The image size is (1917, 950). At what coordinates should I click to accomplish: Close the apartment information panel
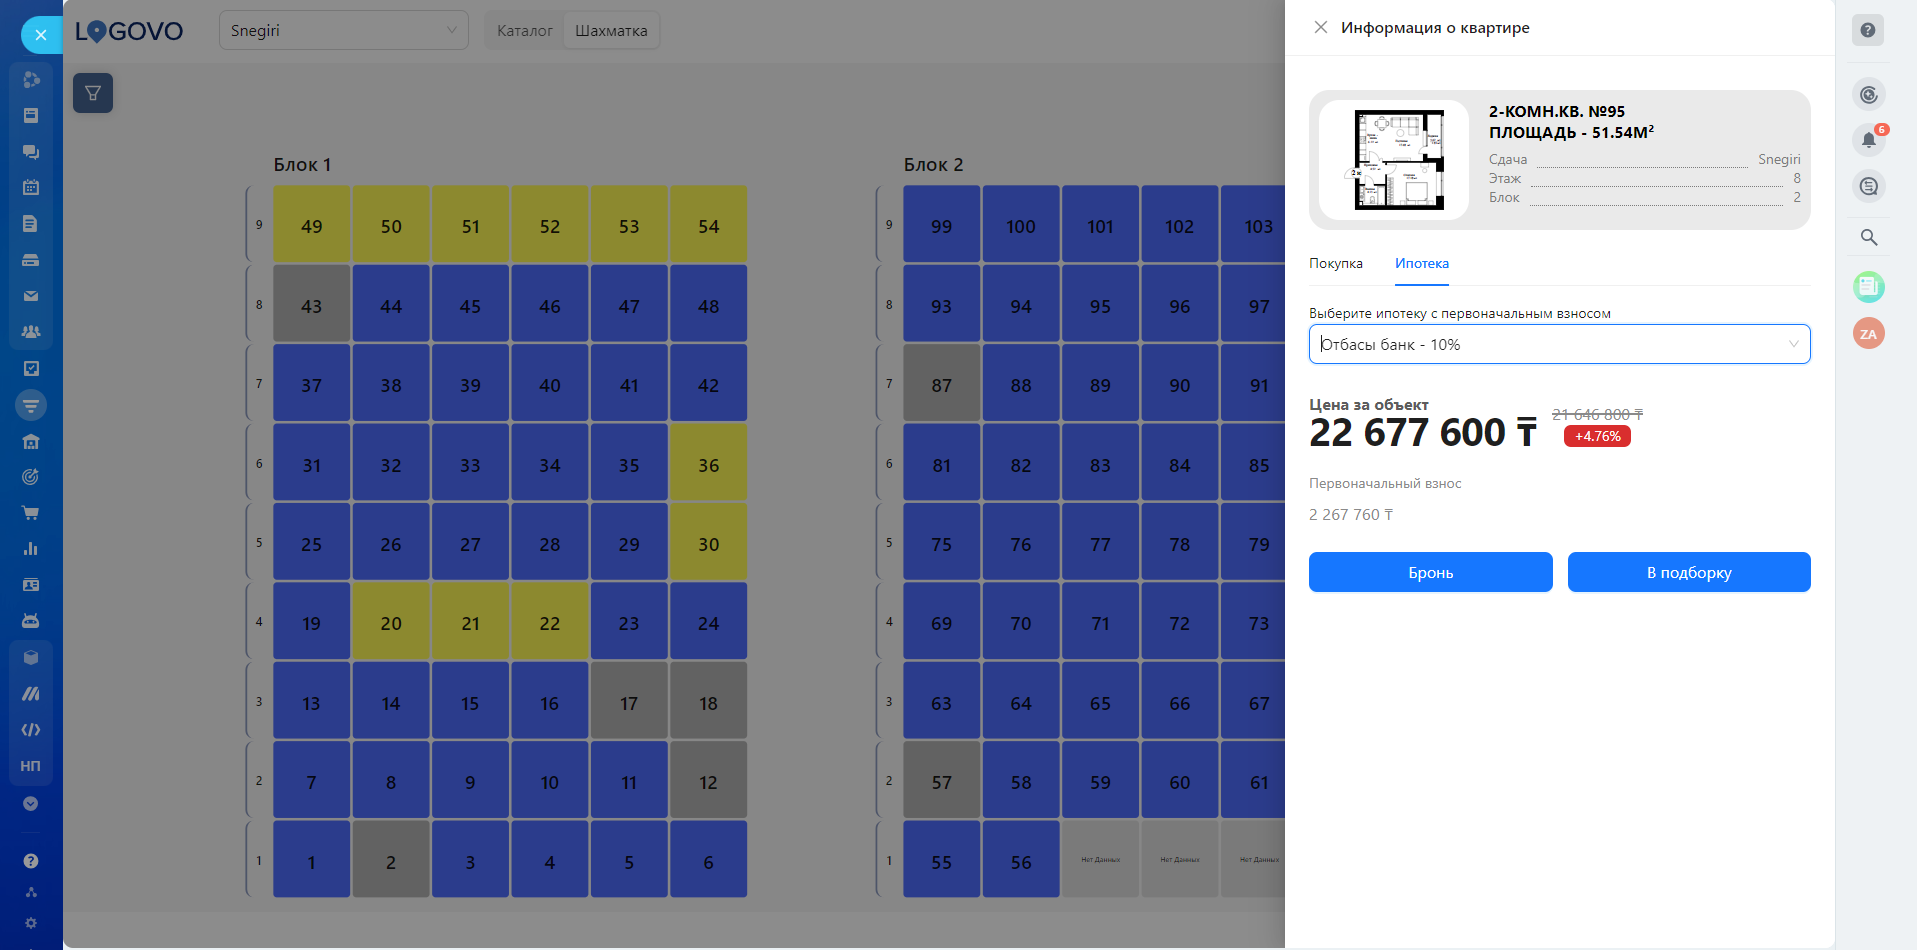tap(1321, 28)
